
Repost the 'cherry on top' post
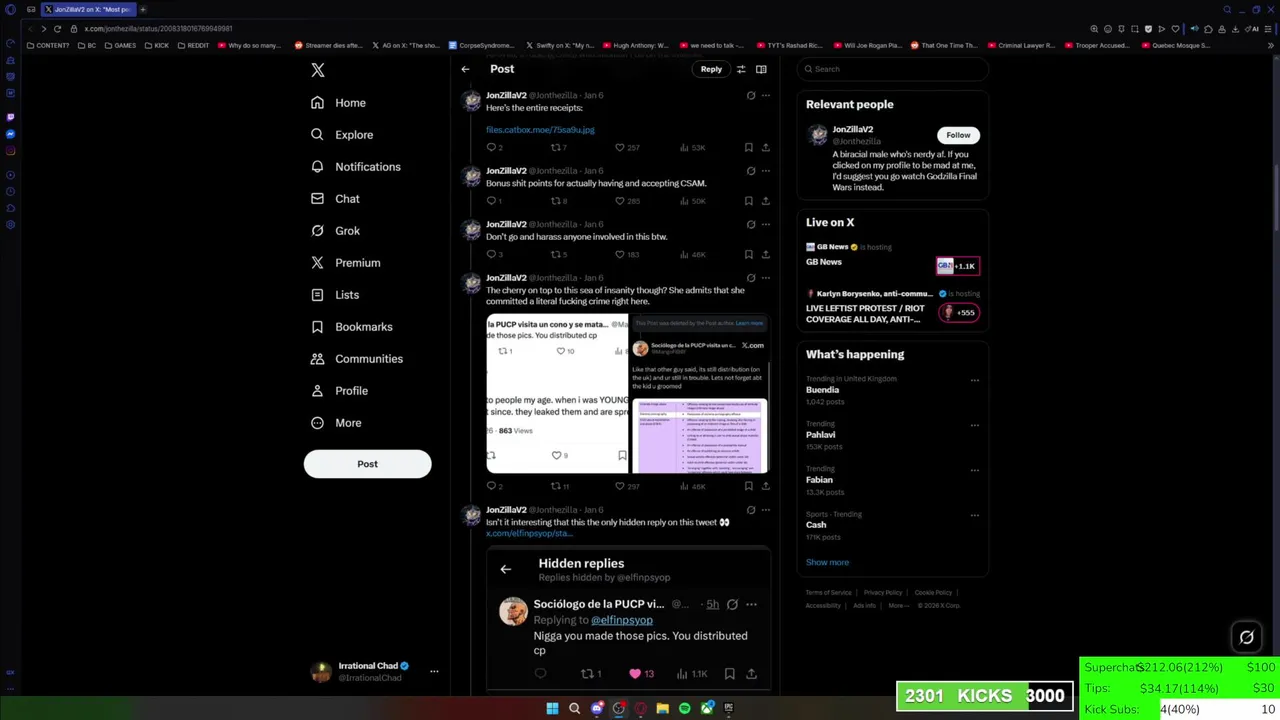[x=556, y=486]
